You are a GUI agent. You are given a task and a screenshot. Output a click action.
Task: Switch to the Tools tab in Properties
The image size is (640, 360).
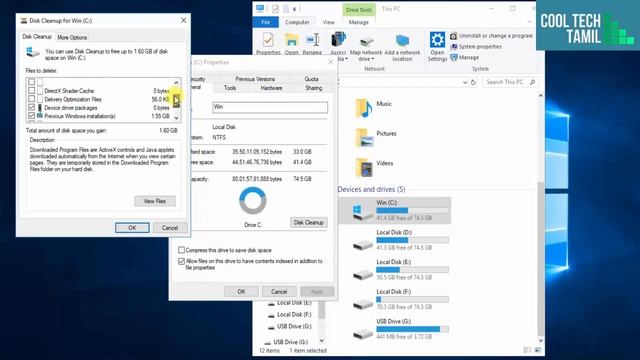pos(230,88)
